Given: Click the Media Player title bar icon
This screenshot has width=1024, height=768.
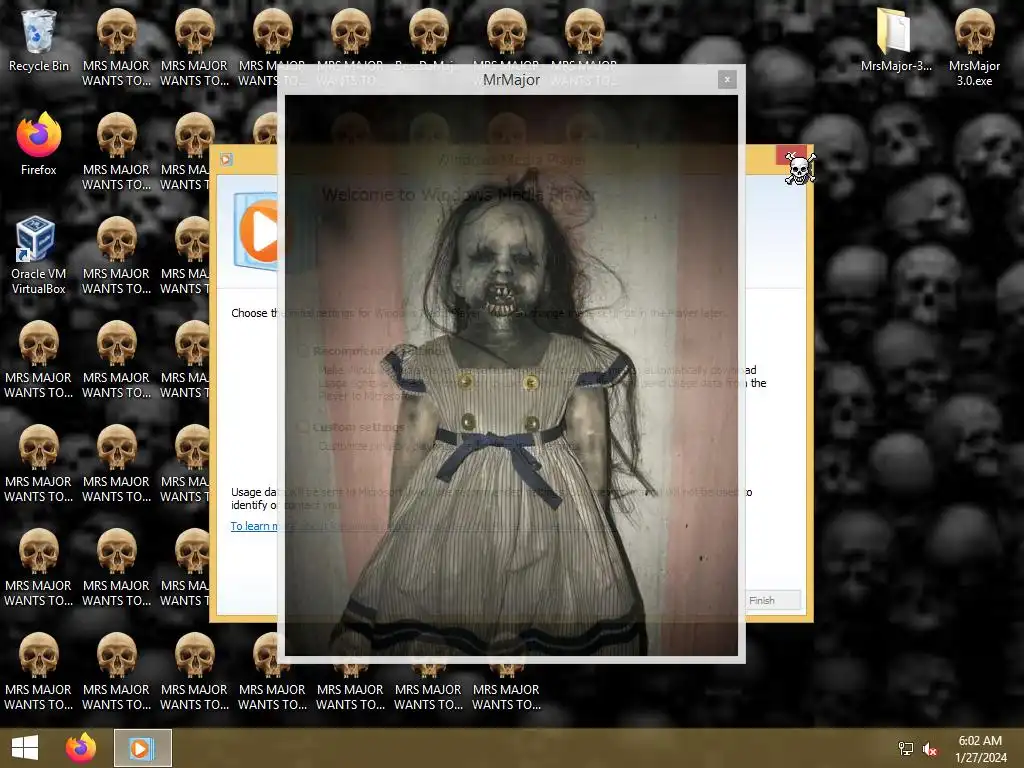Looking at the screenshot, I should click(x=226, y=159).
